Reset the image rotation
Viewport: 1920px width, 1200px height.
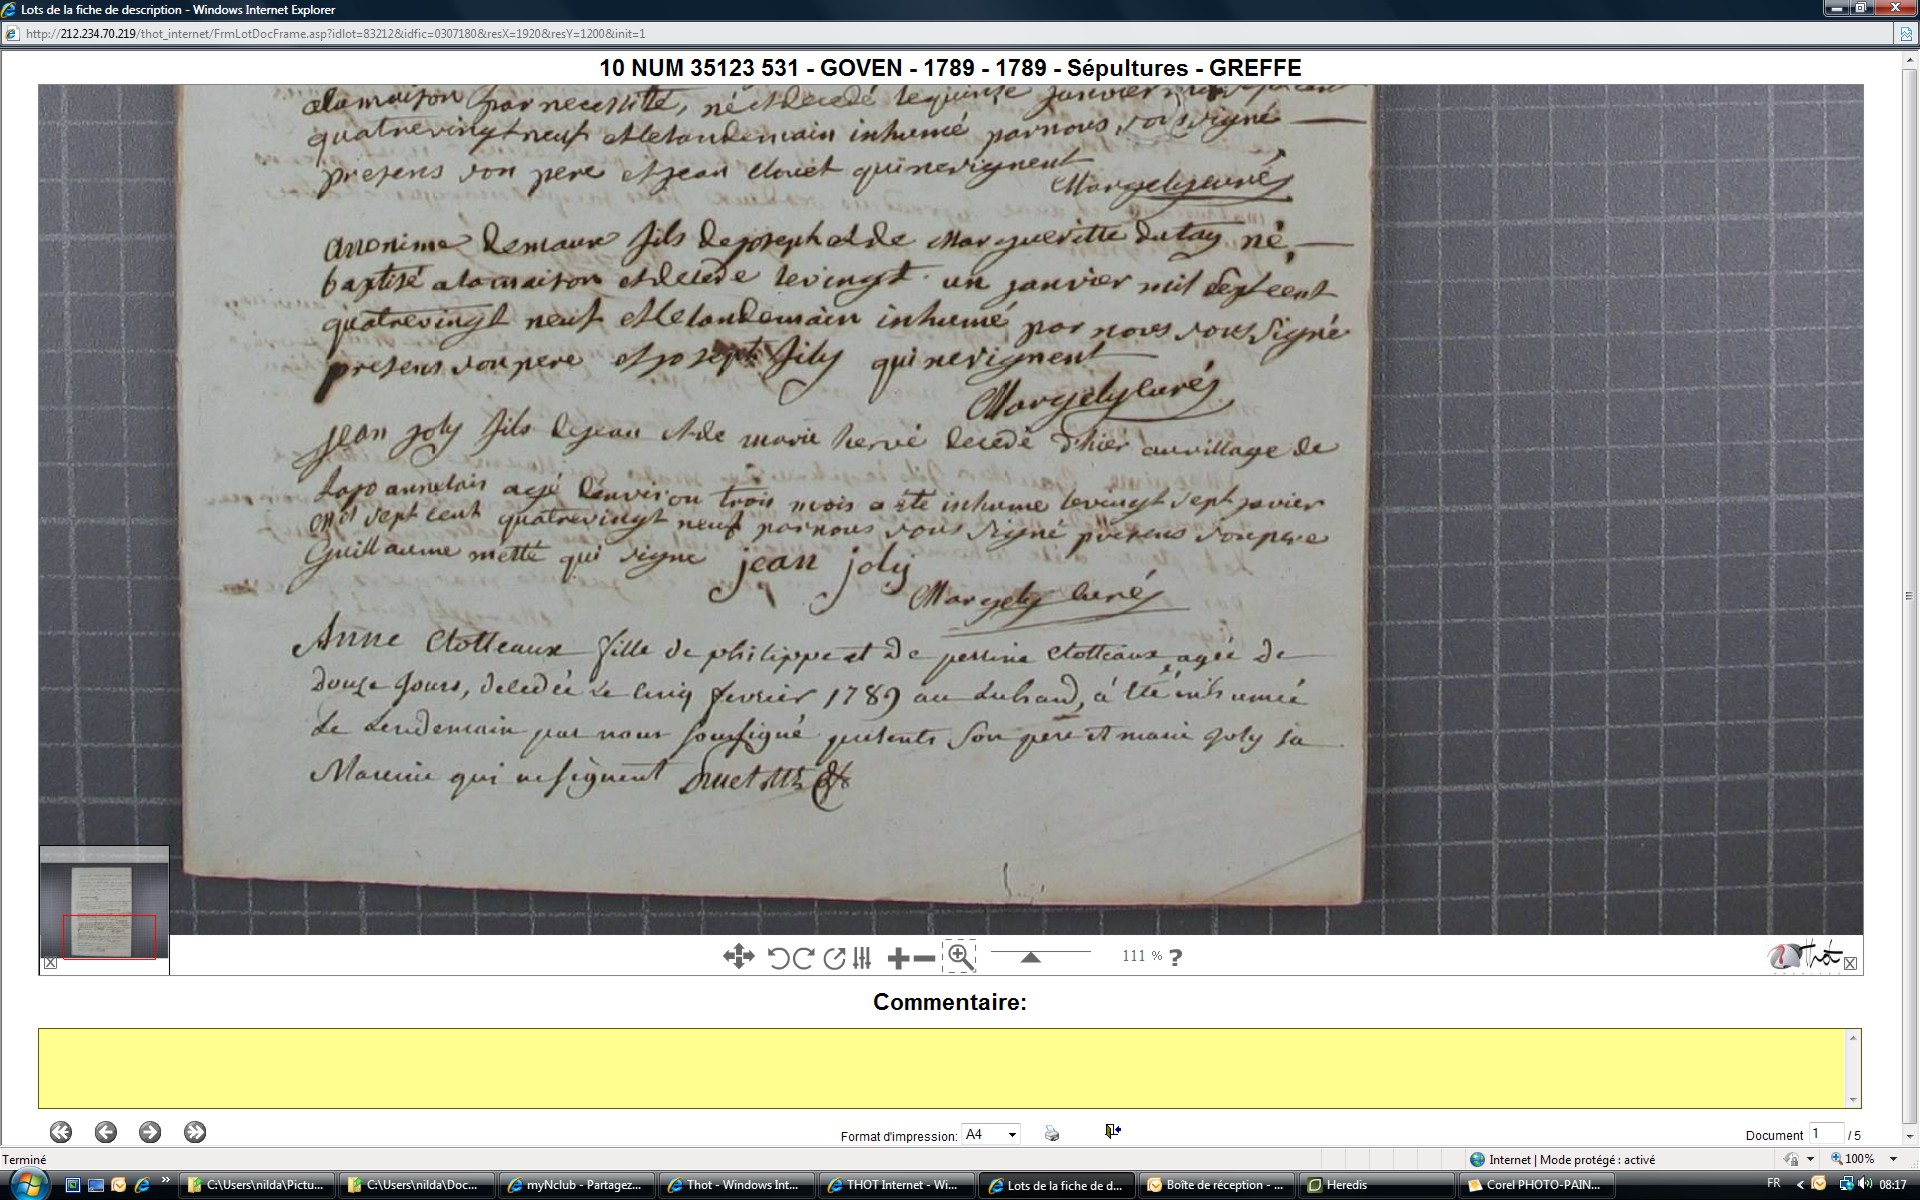[834, 958]
